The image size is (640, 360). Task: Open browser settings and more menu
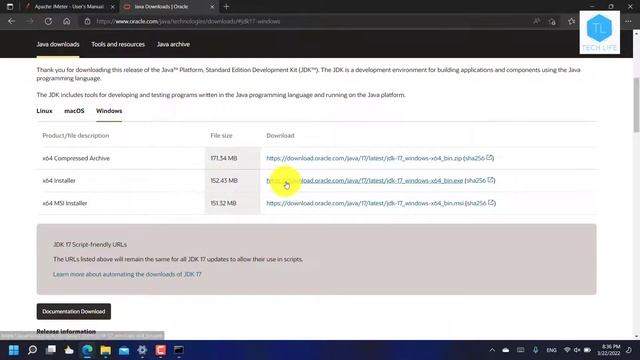coord(629,21)
